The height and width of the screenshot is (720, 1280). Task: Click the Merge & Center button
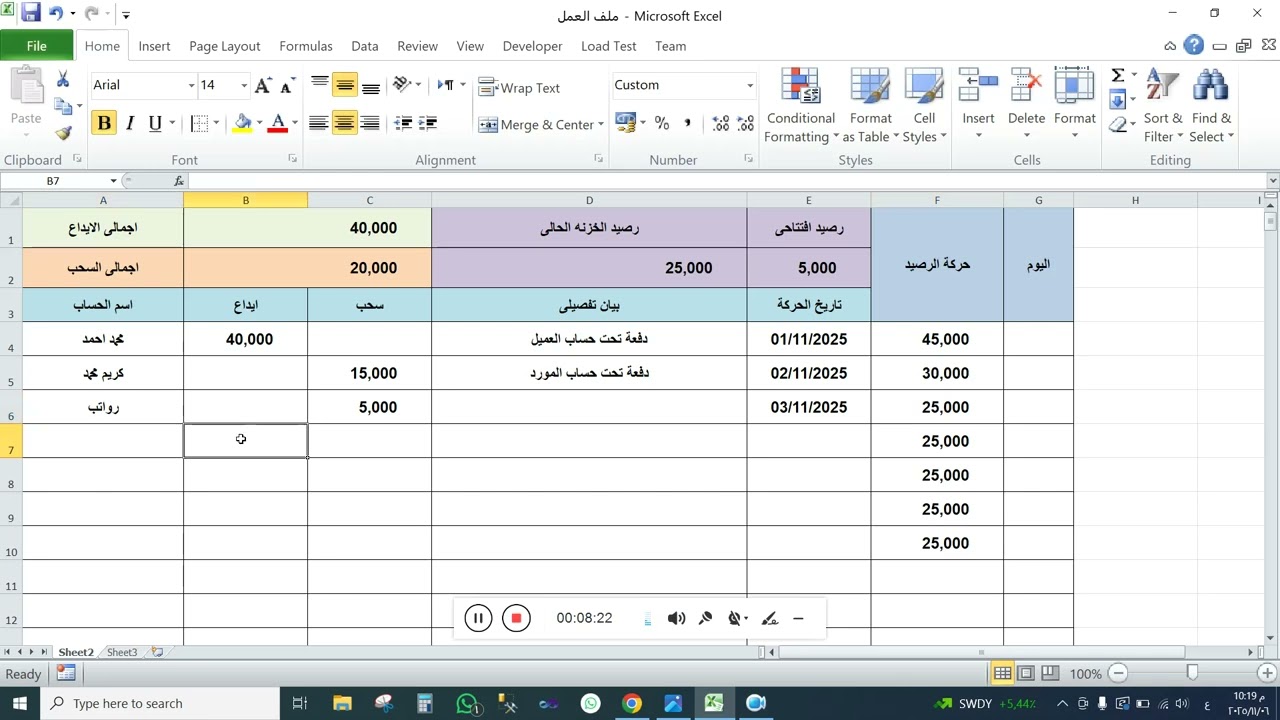click(536, 125)
